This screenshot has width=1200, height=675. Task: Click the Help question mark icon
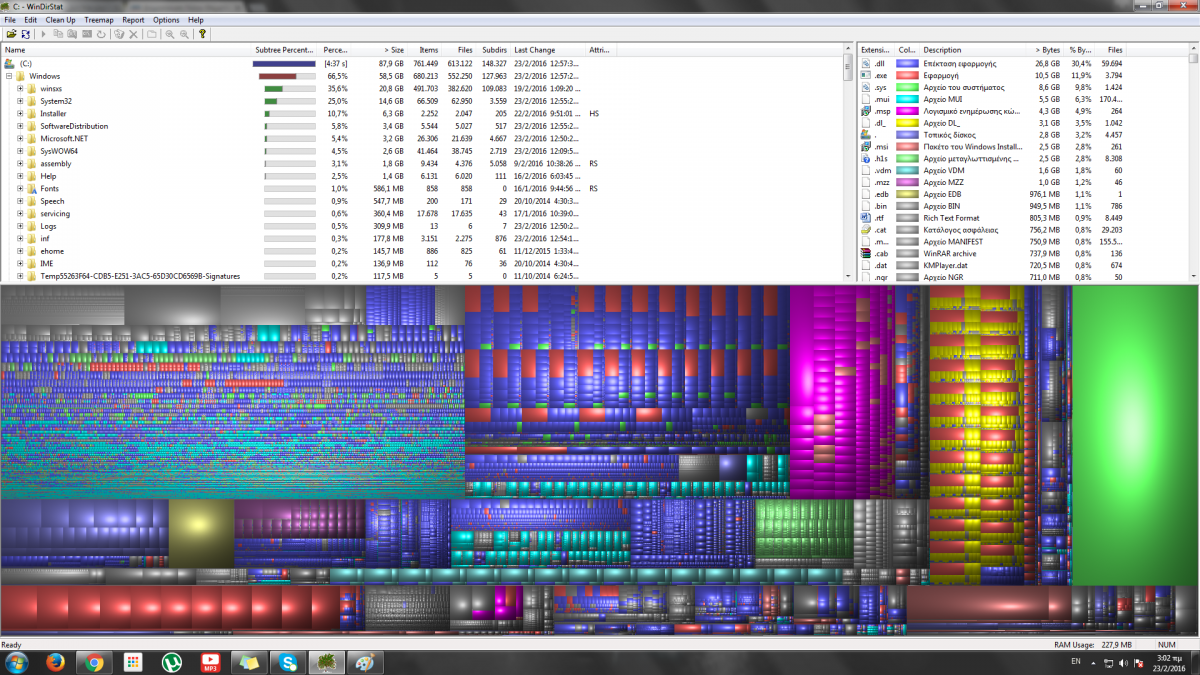click(x=203, y=34)
